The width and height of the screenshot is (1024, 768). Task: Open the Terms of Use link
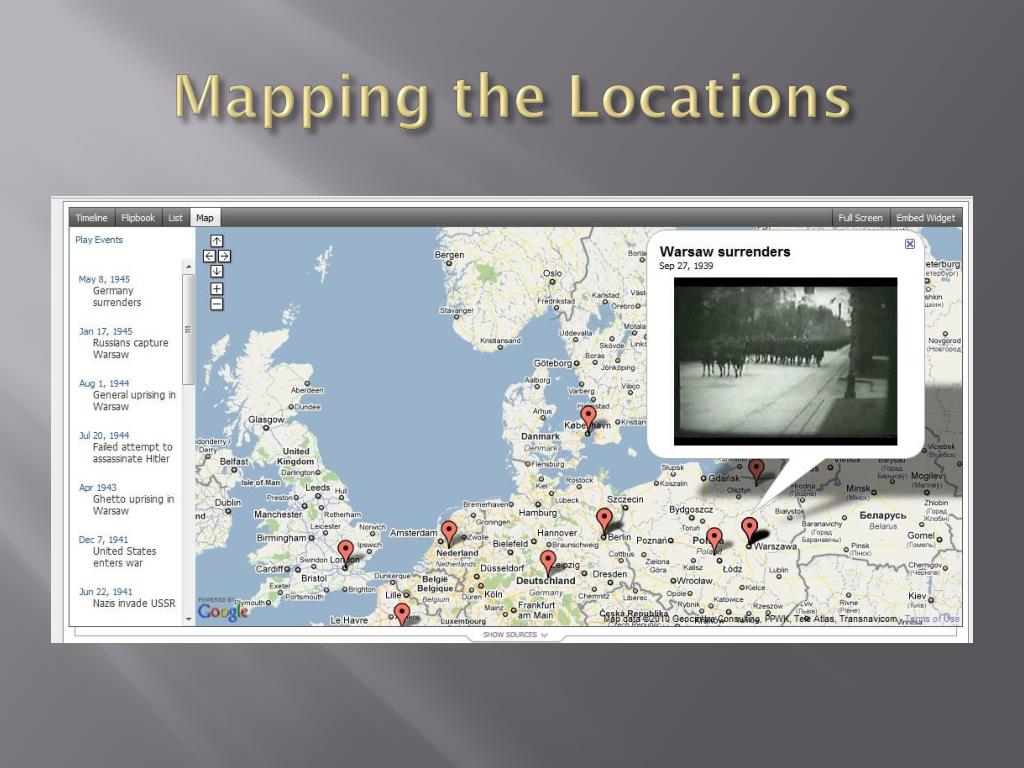coord(932,618)
